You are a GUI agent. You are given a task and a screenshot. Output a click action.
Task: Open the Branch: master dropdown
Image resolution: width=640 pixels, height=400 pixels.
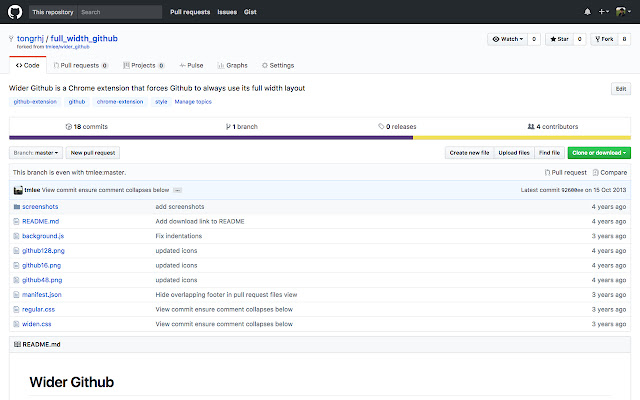pyautogui.click(x=36, y=153)
